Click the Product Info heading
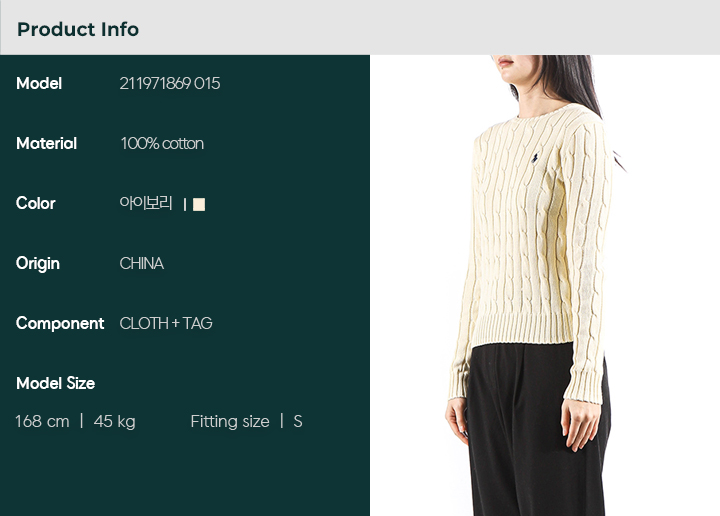Screen dimensions: 720x516 pyautogui.click(x=78, y=29)
